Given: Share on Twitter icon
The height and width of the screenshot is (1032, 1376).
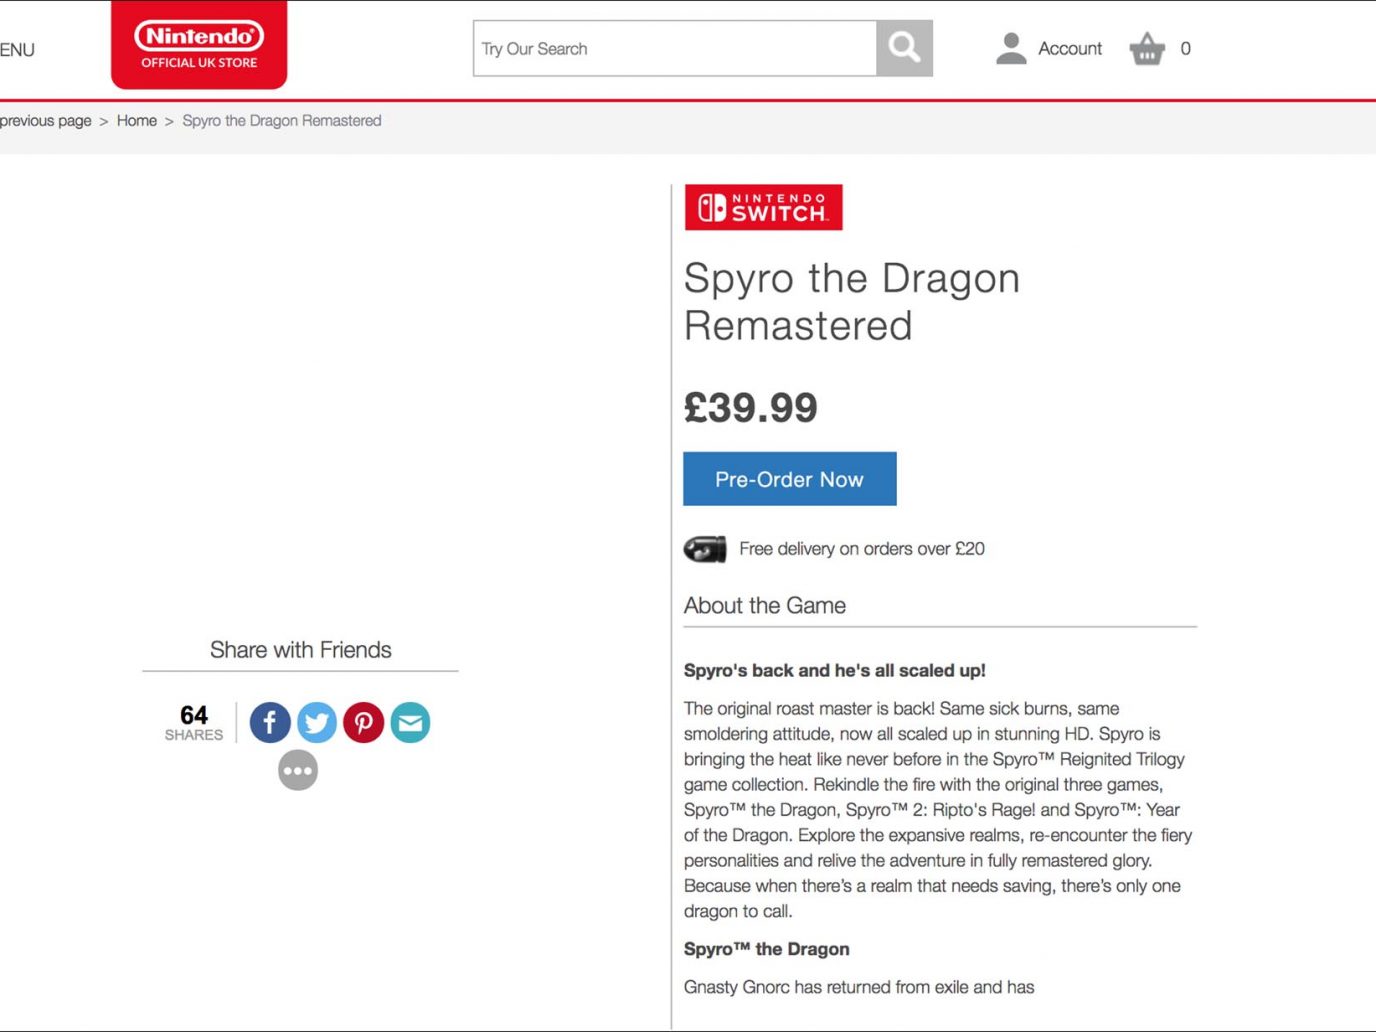Looking at the screenshot, I should (317, 722).
